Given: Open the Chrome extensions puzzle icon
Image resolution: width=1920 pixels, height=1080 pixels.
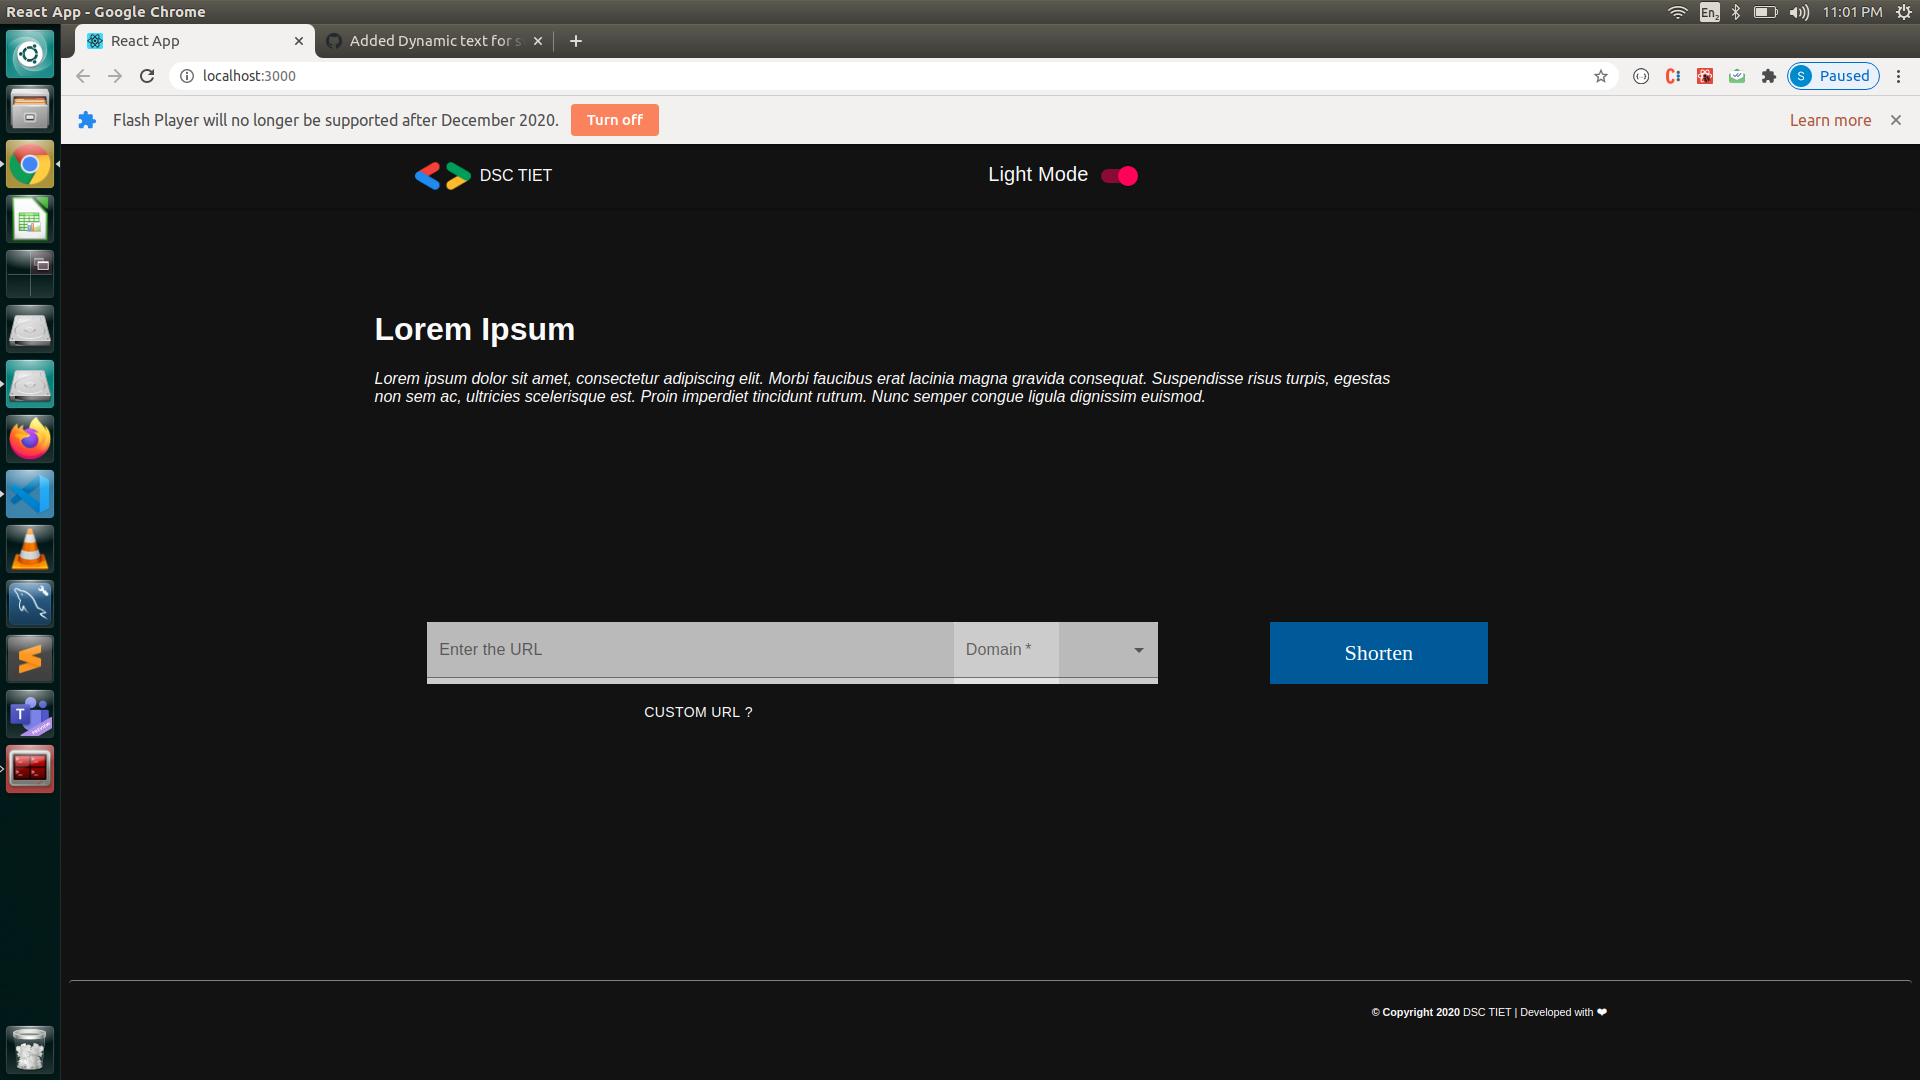Looking at the screenshot, I should point(1768,76).
